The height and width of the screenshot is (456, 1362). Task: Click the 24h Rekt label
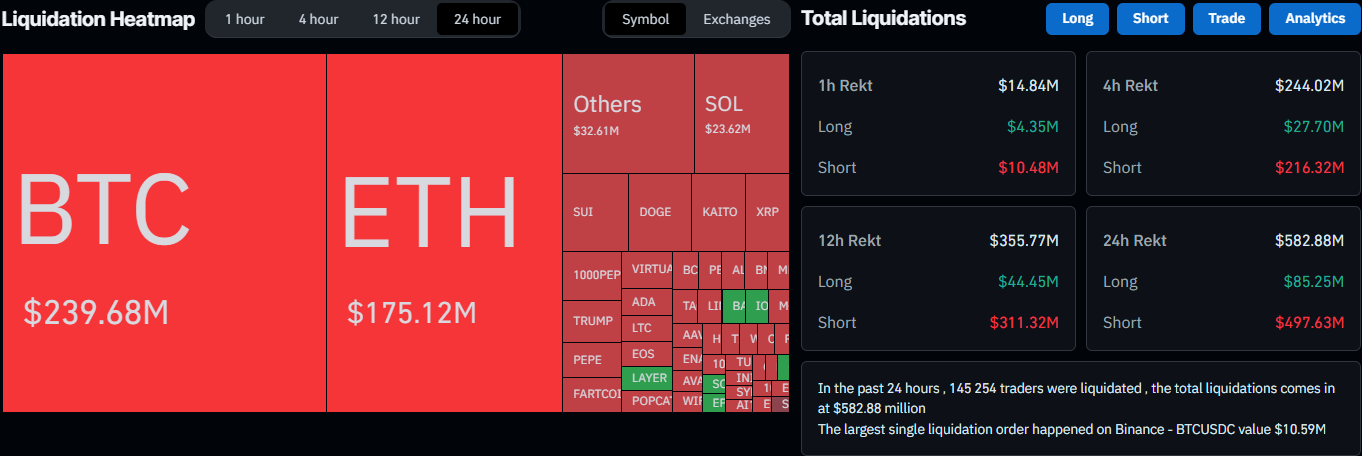(1135, 241)
